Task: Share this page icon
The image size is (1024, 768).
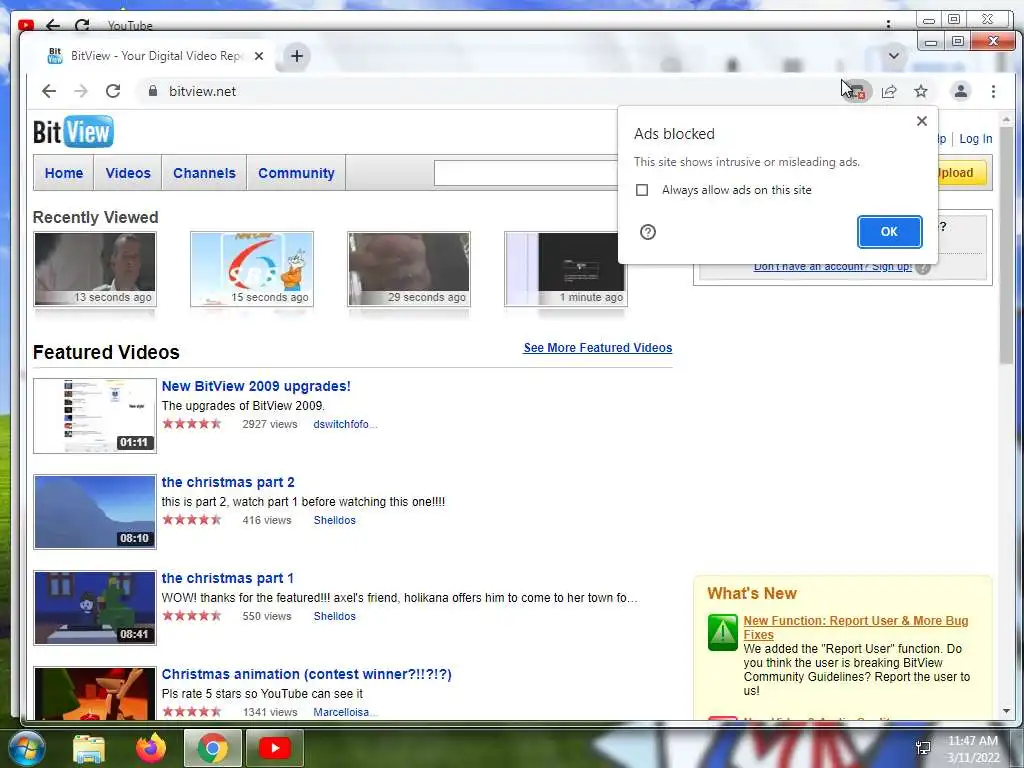Action: click(889, 91)
